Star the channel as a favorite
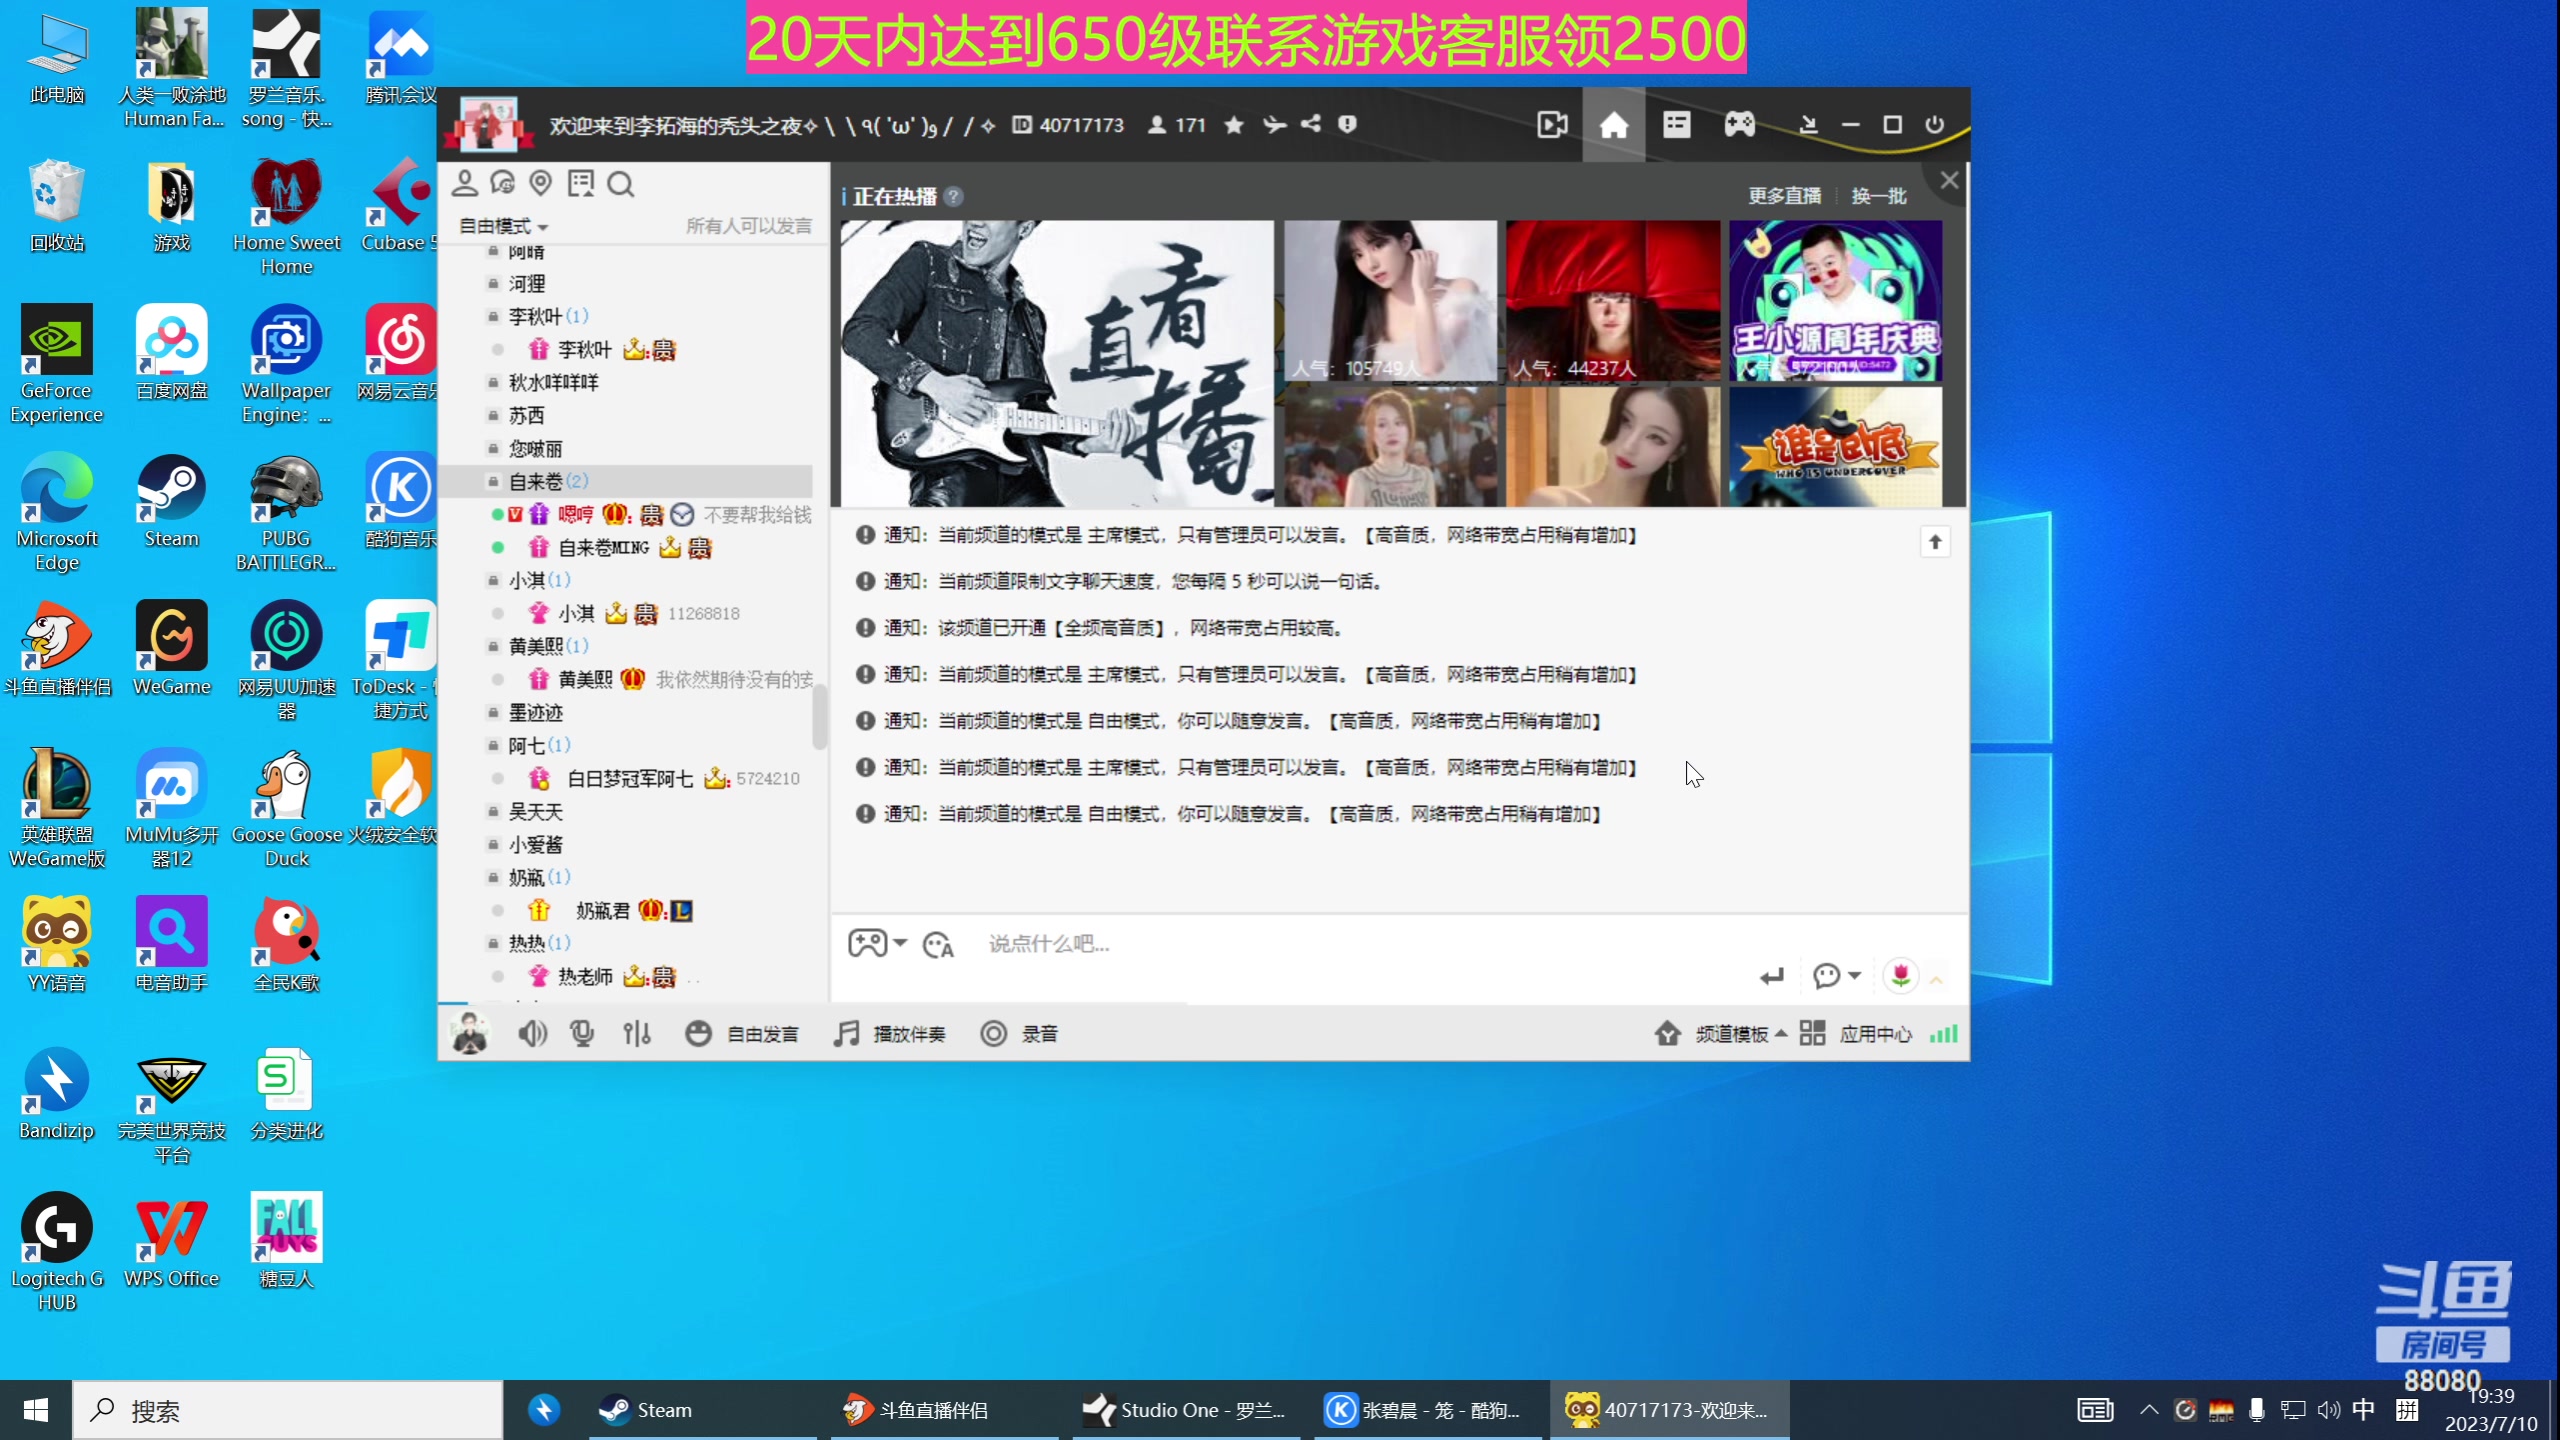Viewport: 2560px width, 1440px height. click(x=1233, y=125)
